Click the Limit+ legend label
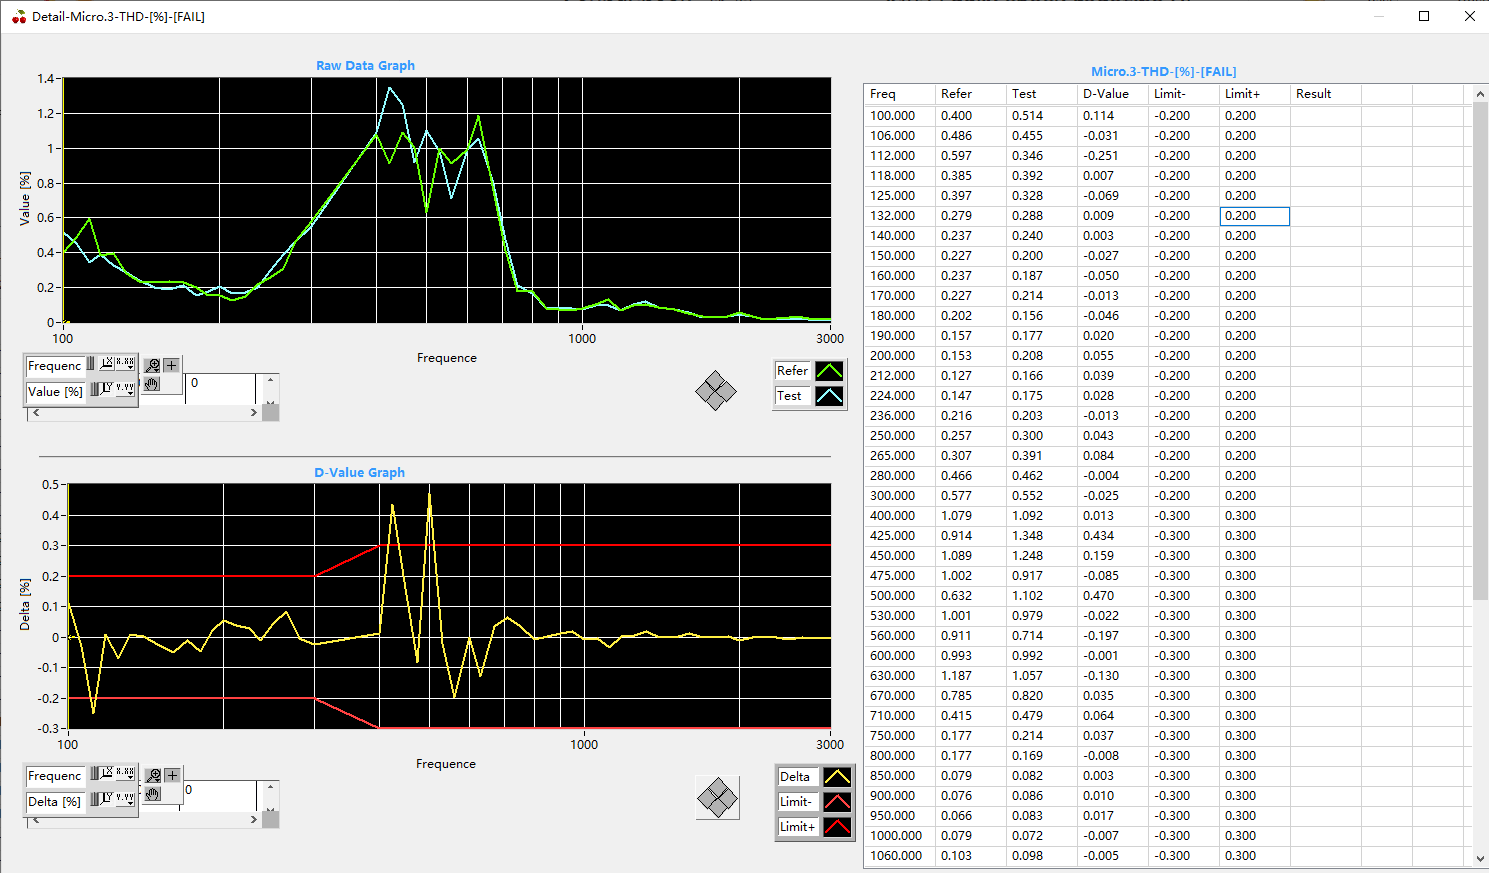Image resolution: width=1489 pixels, height=873 pixels. point(797,827)
